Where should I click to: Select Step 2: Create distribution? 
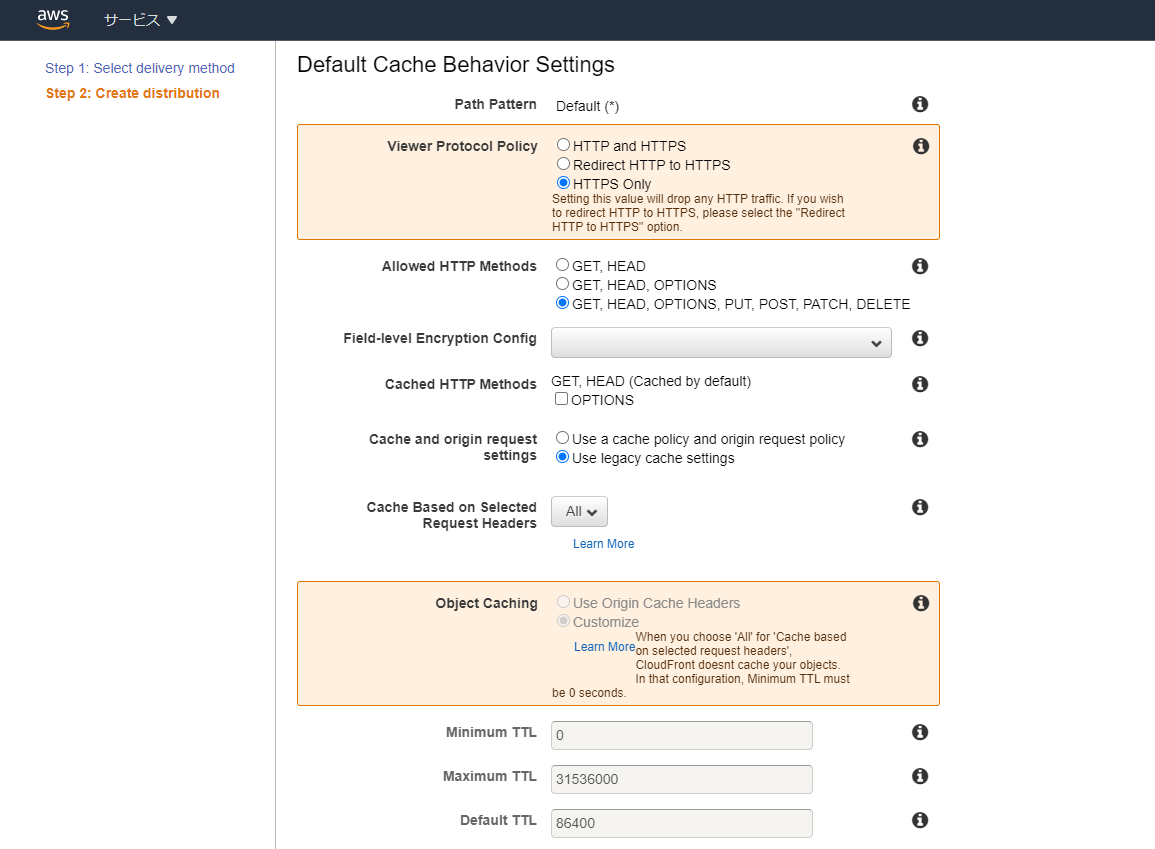[132, 93]
